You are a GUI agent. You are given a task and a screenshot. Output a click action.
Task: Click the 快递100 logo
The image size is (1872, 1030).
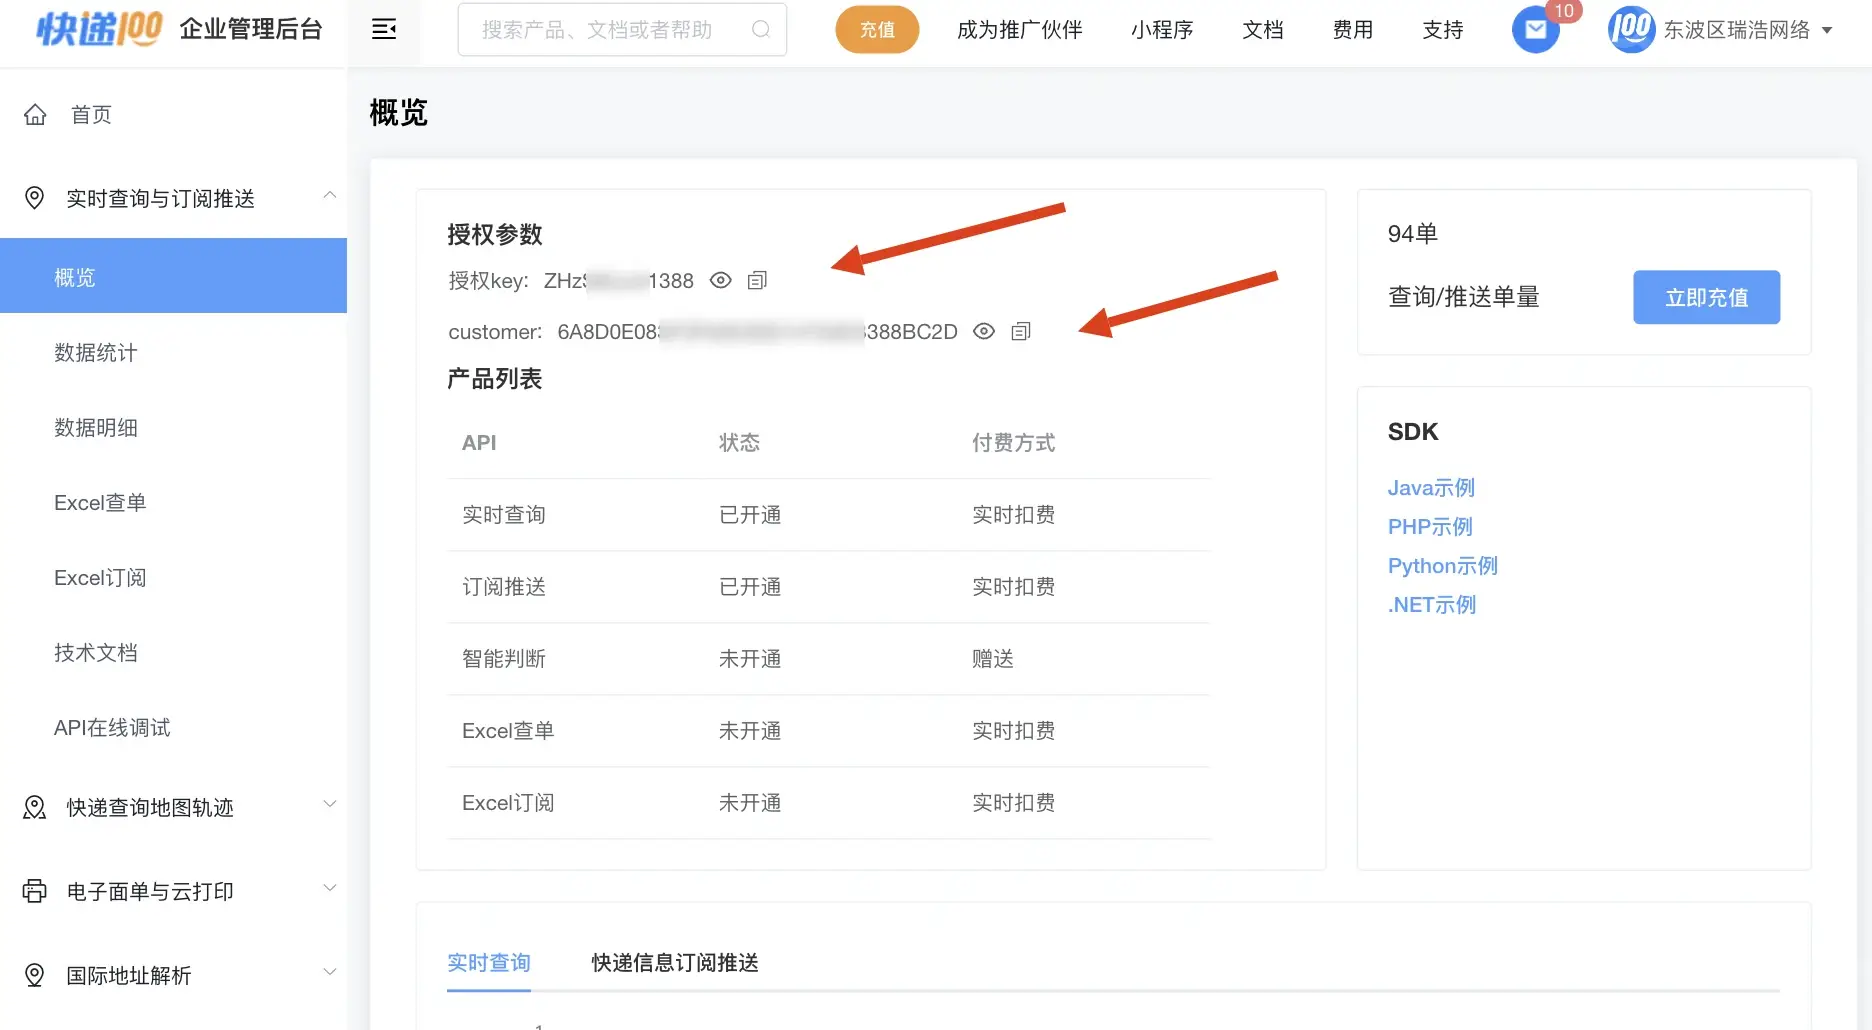[99, 29]
